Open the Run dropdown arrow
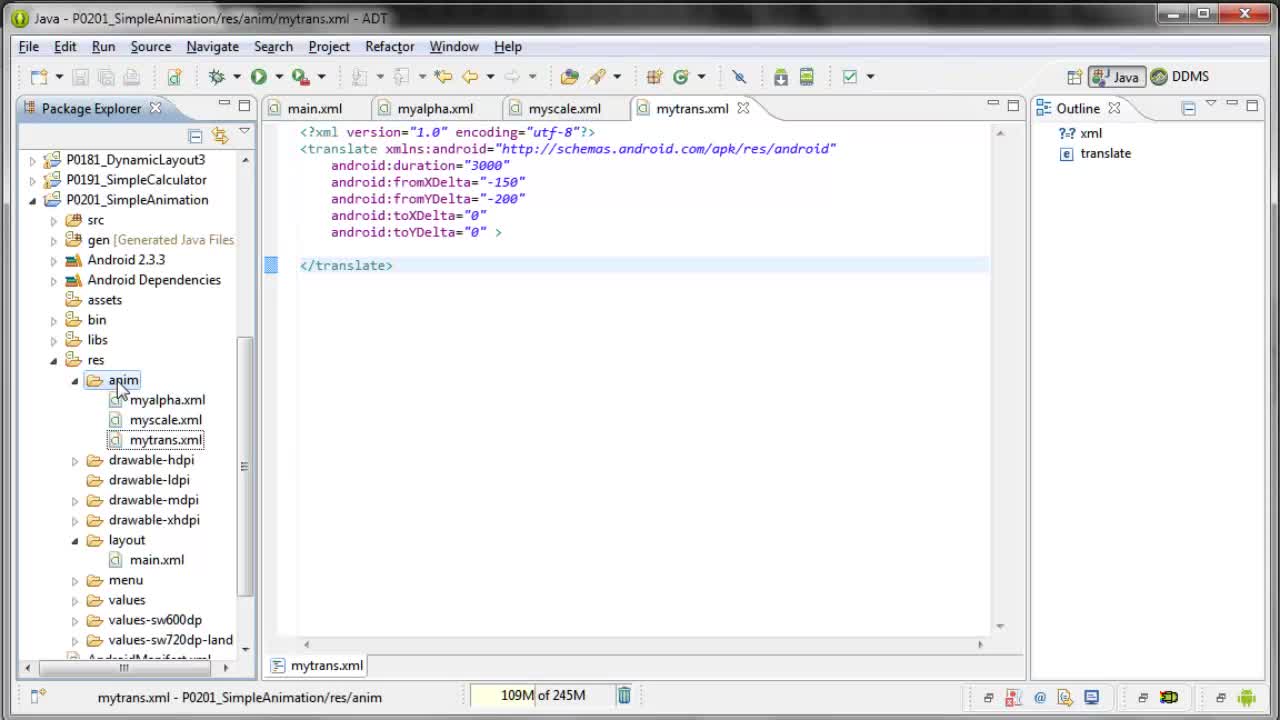 pyautogui.click(x=278, y=77)
